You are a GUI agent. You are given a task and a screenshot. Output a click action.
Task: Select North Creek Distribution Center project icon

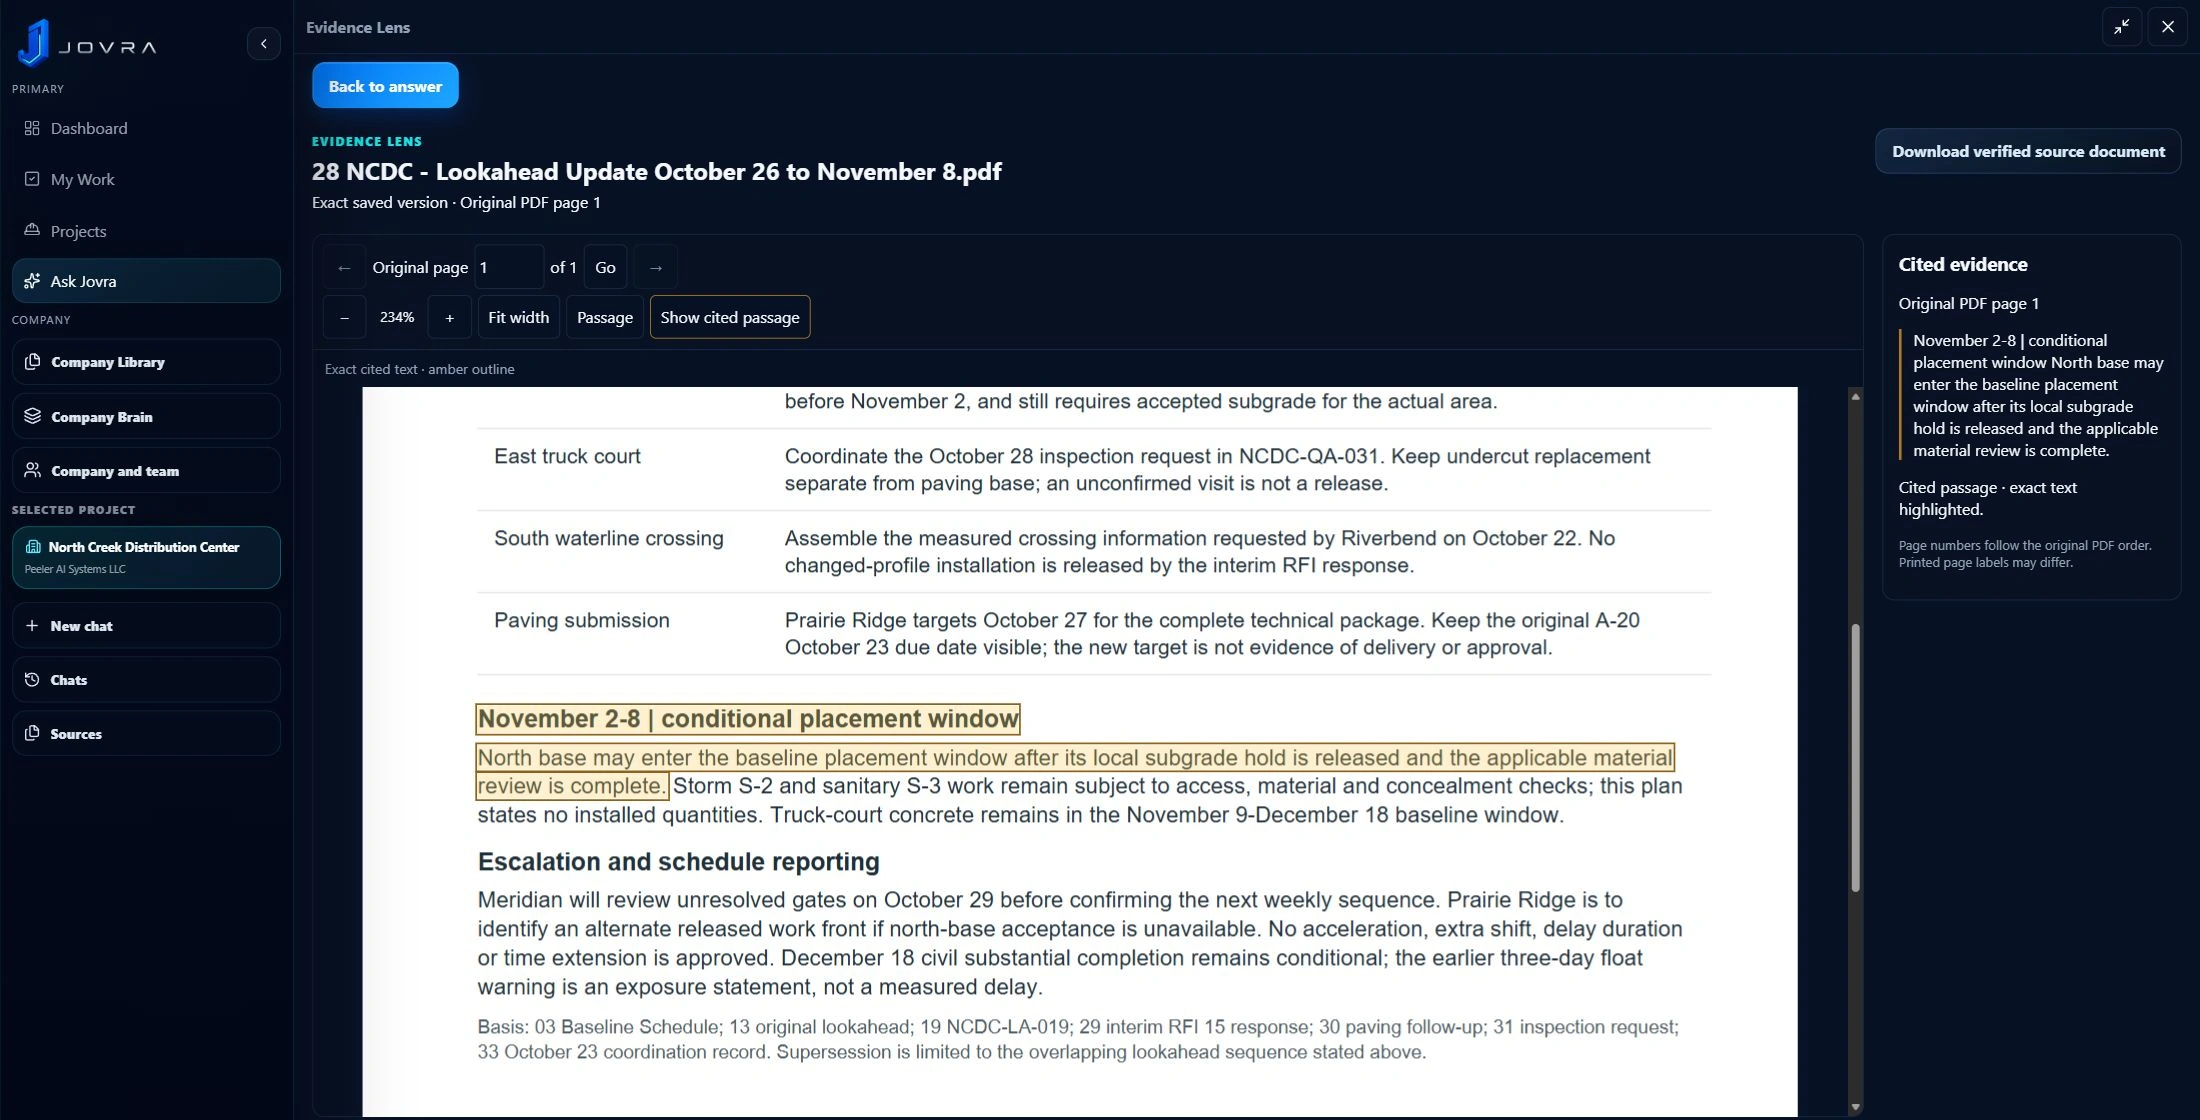pos(33,547)
